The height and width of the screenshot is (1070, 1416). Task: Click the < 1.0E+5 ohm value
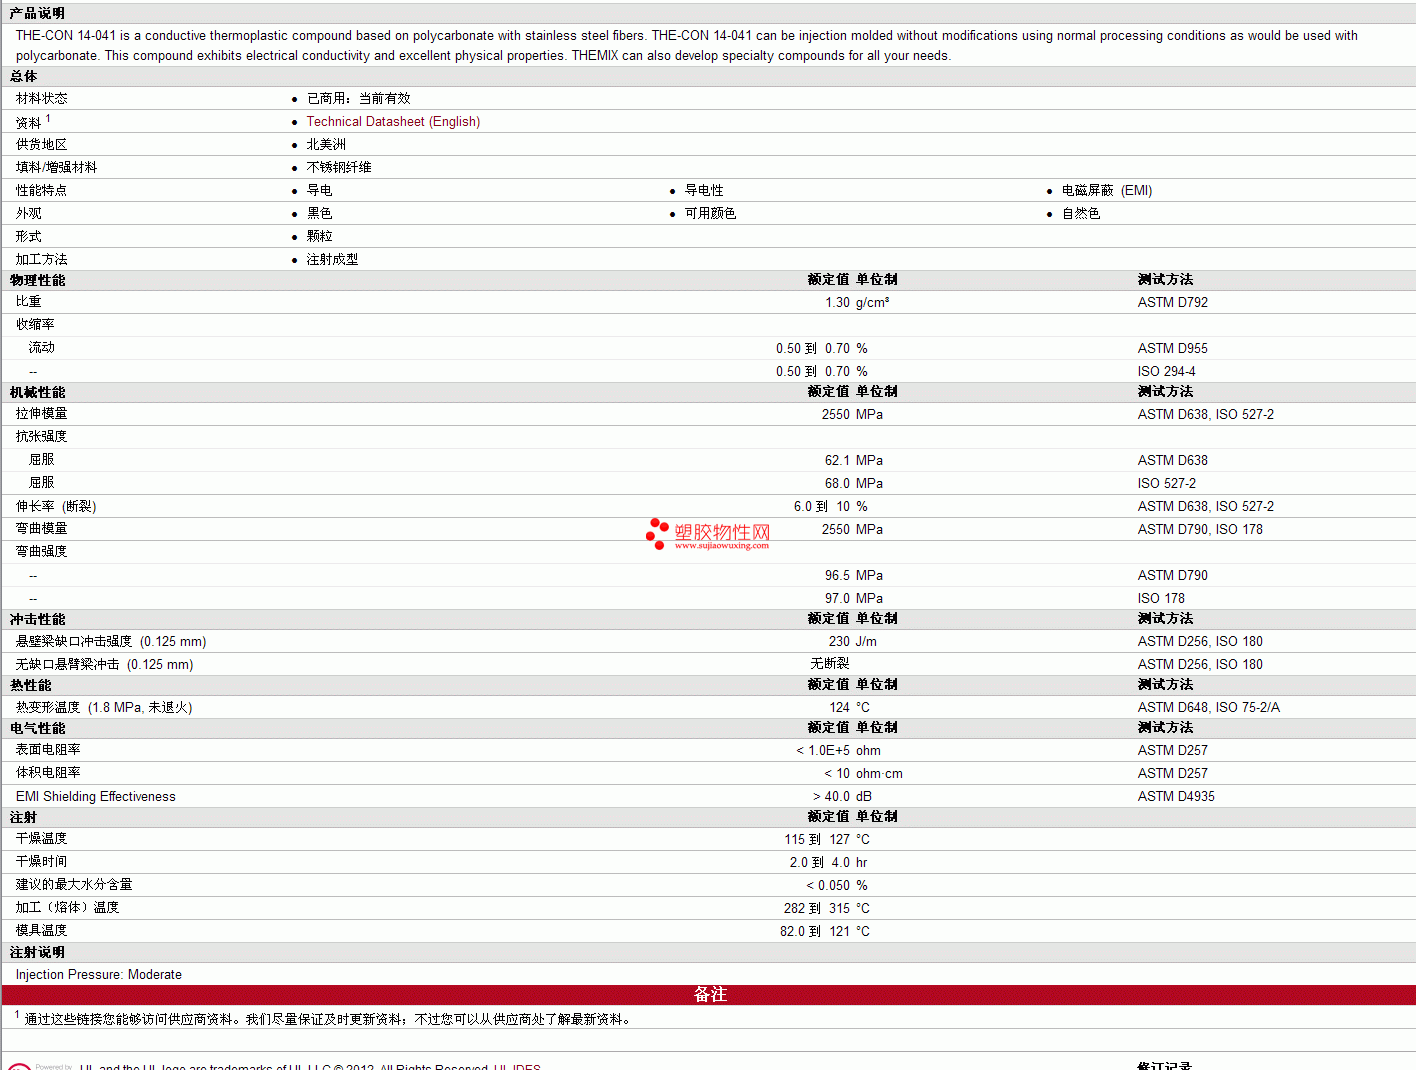tap(839, 750)
